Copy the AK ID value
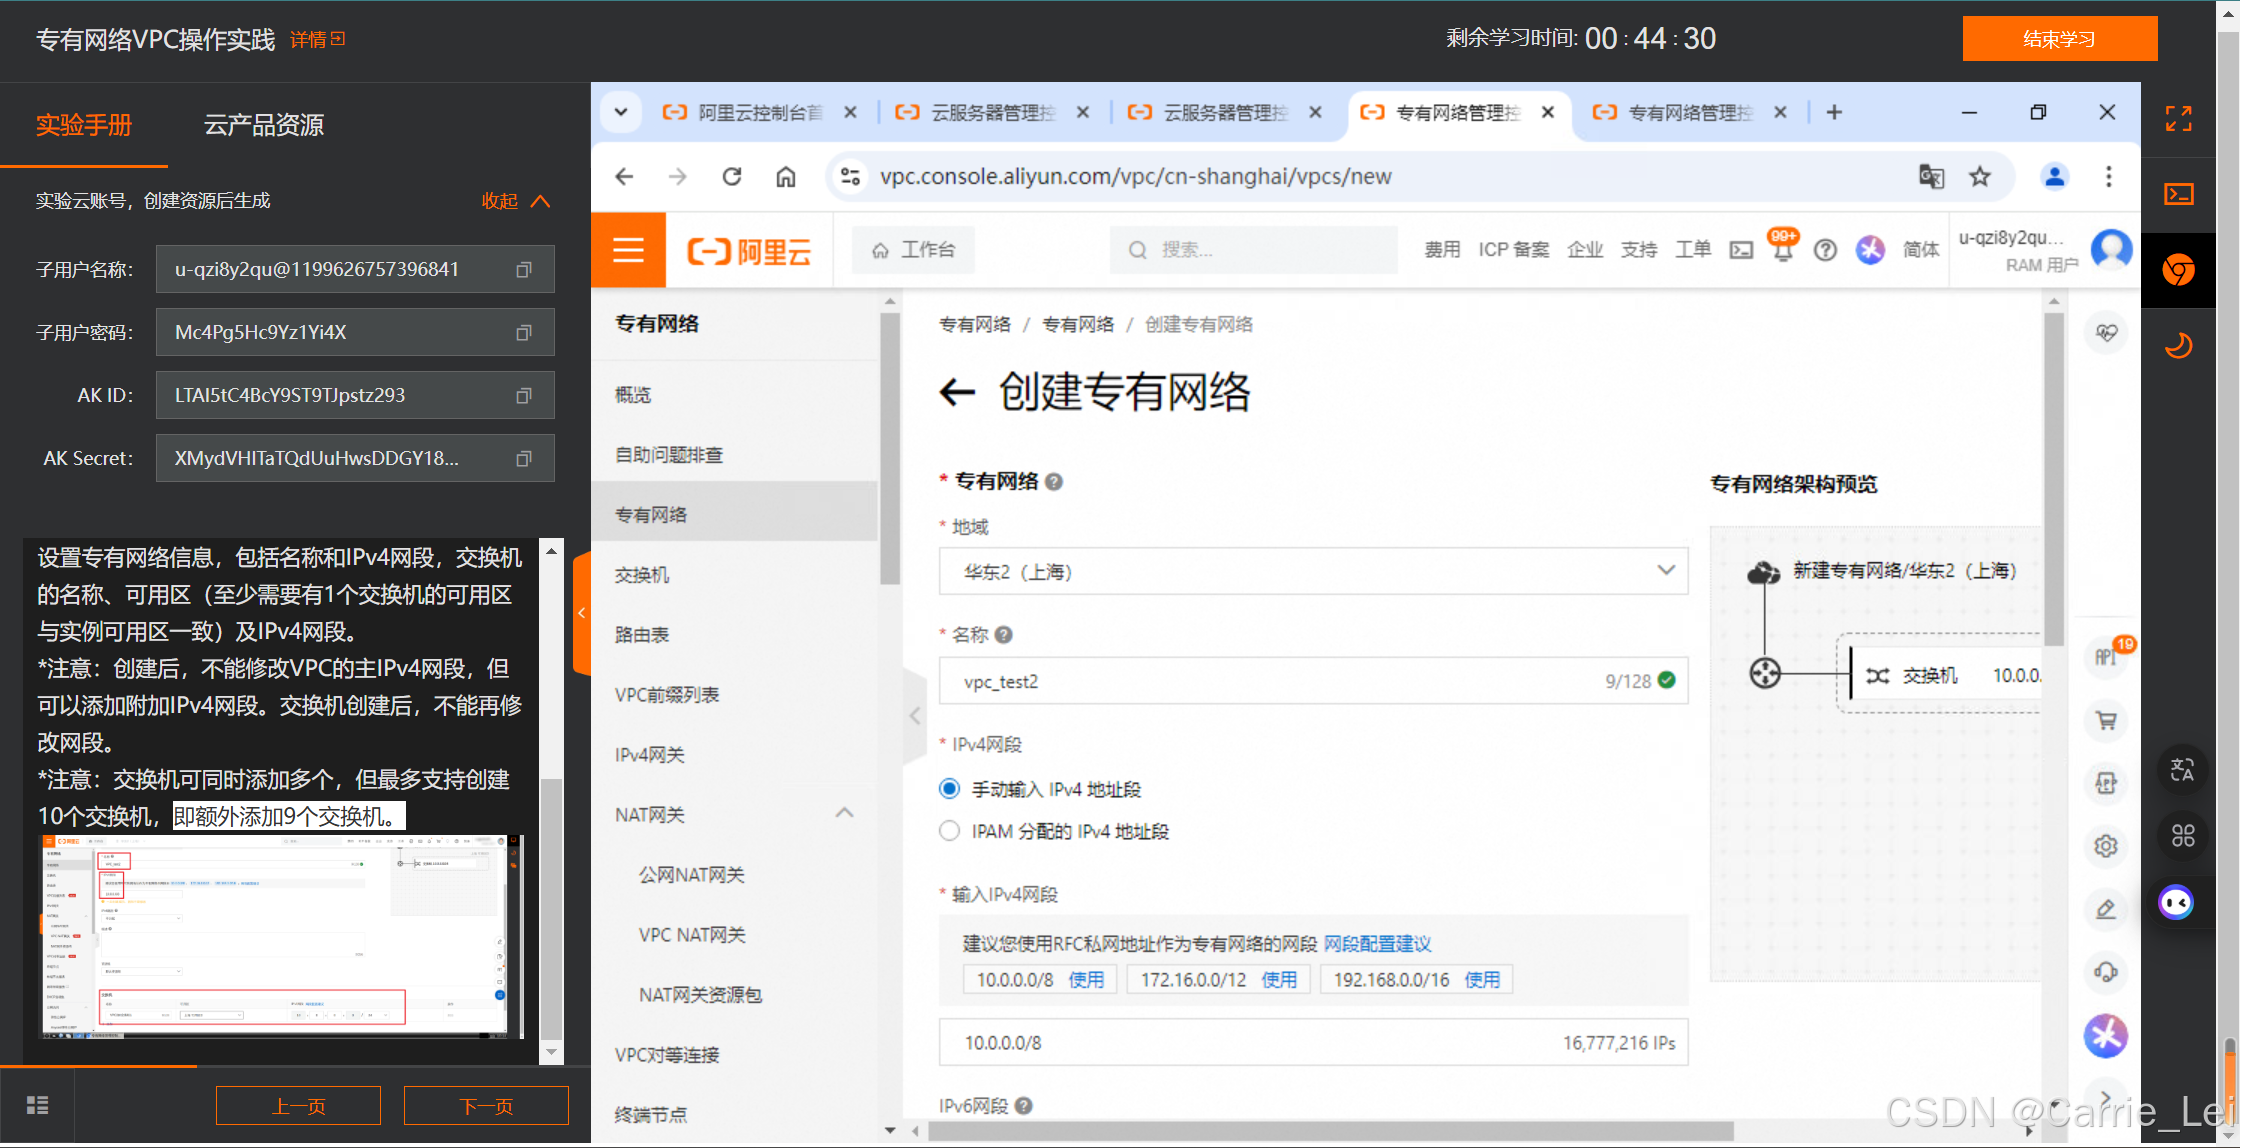The width and height of the screenshot is (2241, 1148). point(523,396)
